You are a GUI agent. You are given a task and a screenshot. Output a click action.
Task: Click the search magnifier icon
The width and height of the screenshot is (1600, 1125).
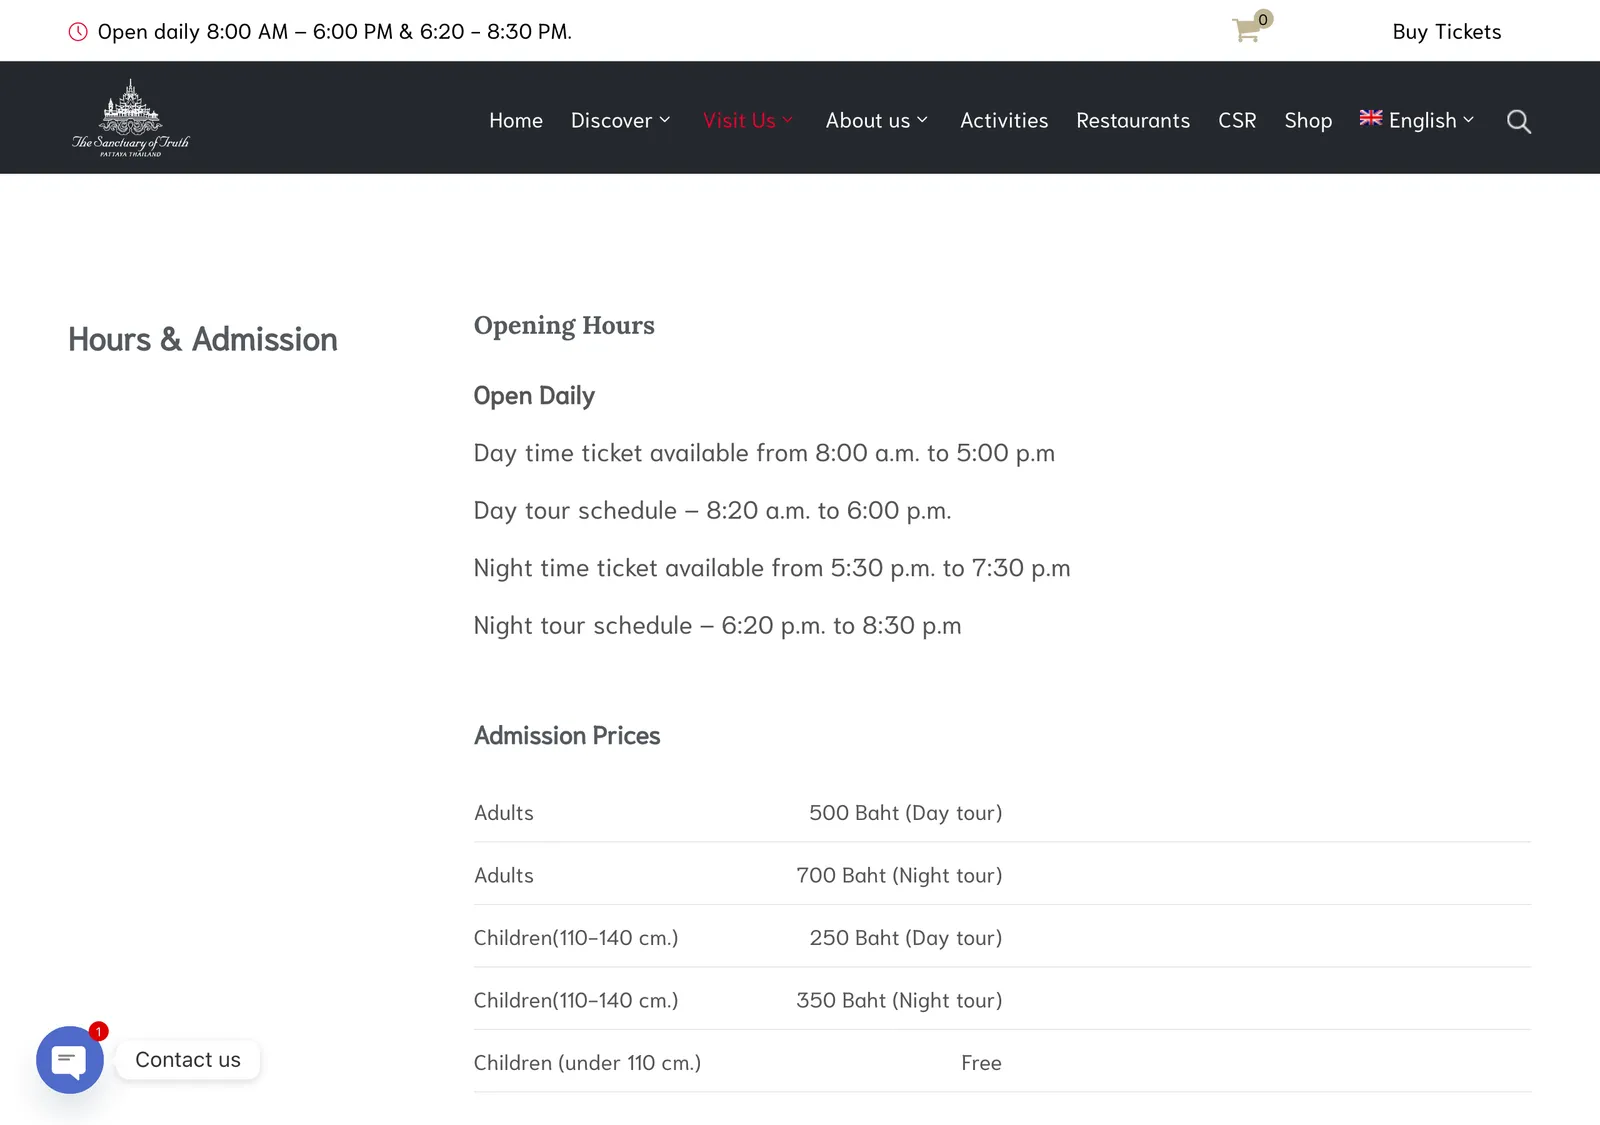pyautogui.click(x=1519, y=121)
